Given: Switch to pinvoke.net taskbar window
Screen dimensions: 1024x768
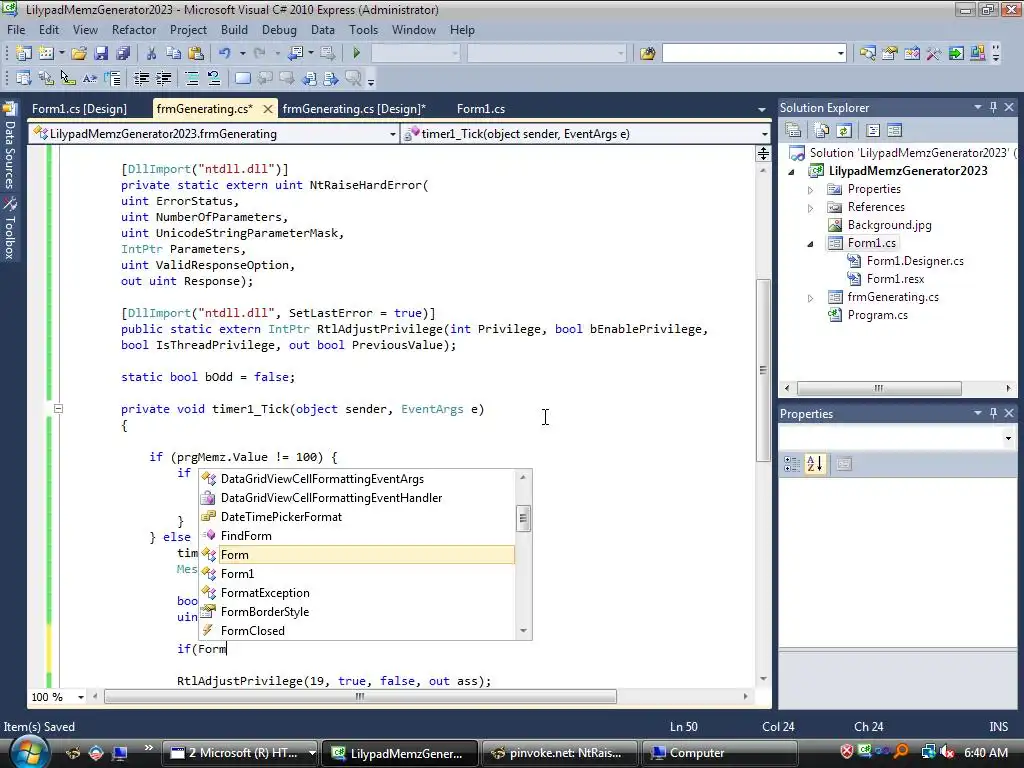Looking at the screenshot, I should (x=560, y=753).
